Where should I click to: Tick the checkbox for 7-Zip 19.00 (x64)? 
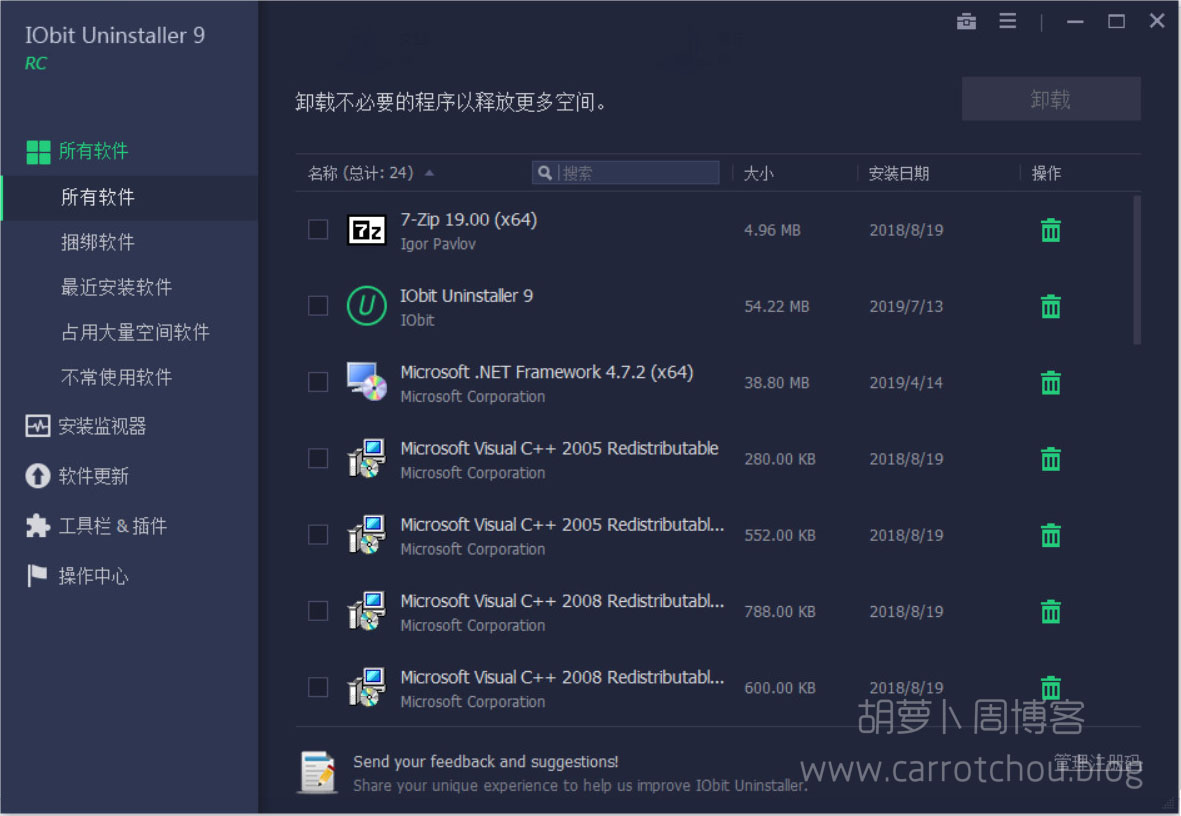[318, 229]
